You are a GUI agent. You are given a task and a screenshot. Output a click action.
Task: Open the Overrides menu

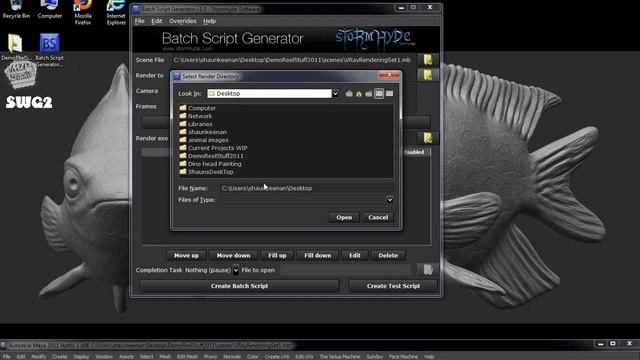(182, 21)
